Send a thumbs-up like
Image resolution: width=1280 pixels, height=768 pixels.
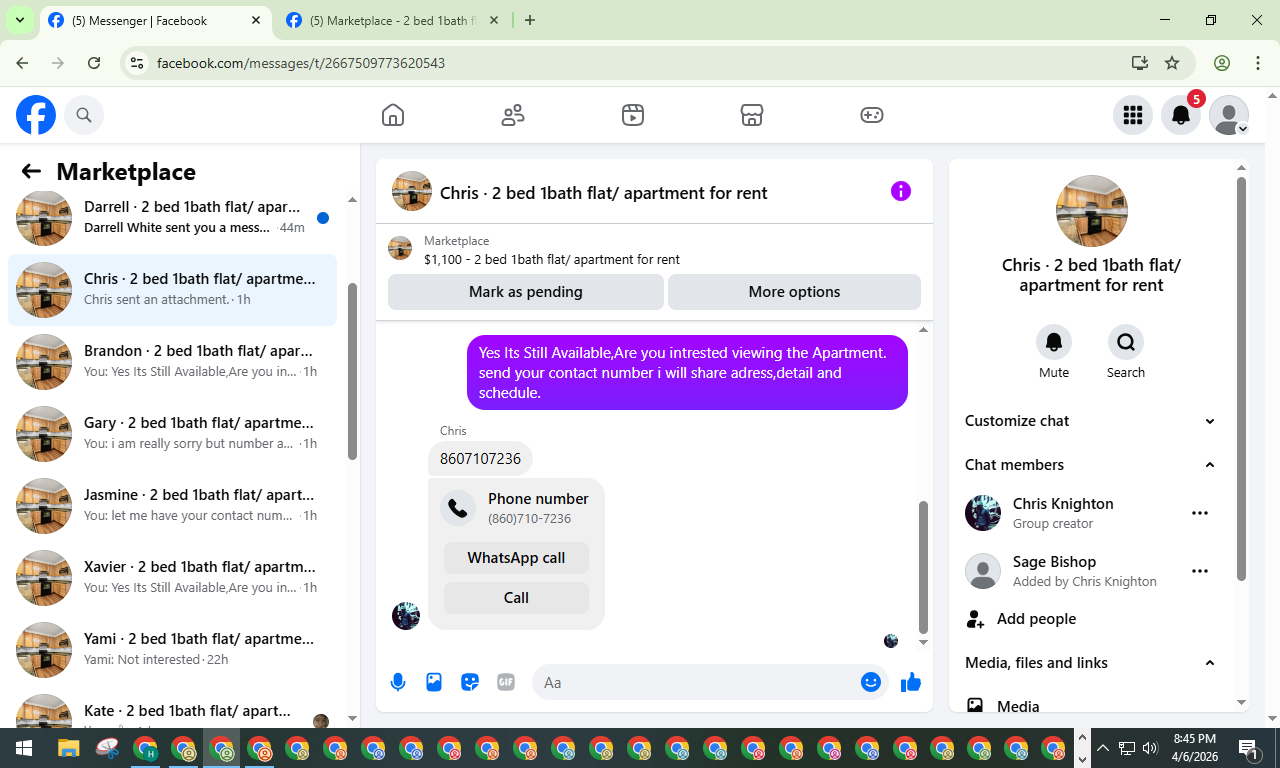(x=911, y=682)
